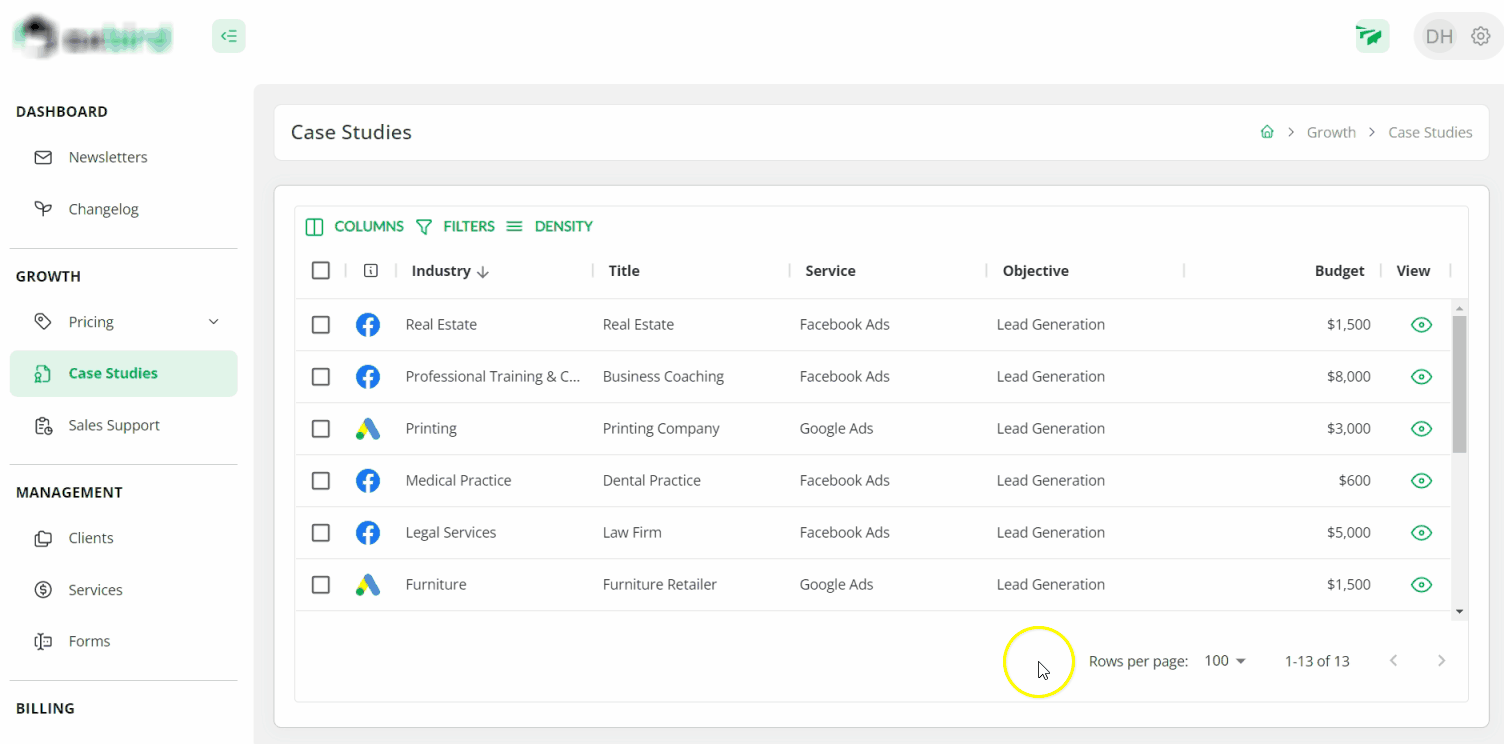1504x744 pixels.
Task: Click the "1-13 of 13" pagination text
Action: 1317,661
